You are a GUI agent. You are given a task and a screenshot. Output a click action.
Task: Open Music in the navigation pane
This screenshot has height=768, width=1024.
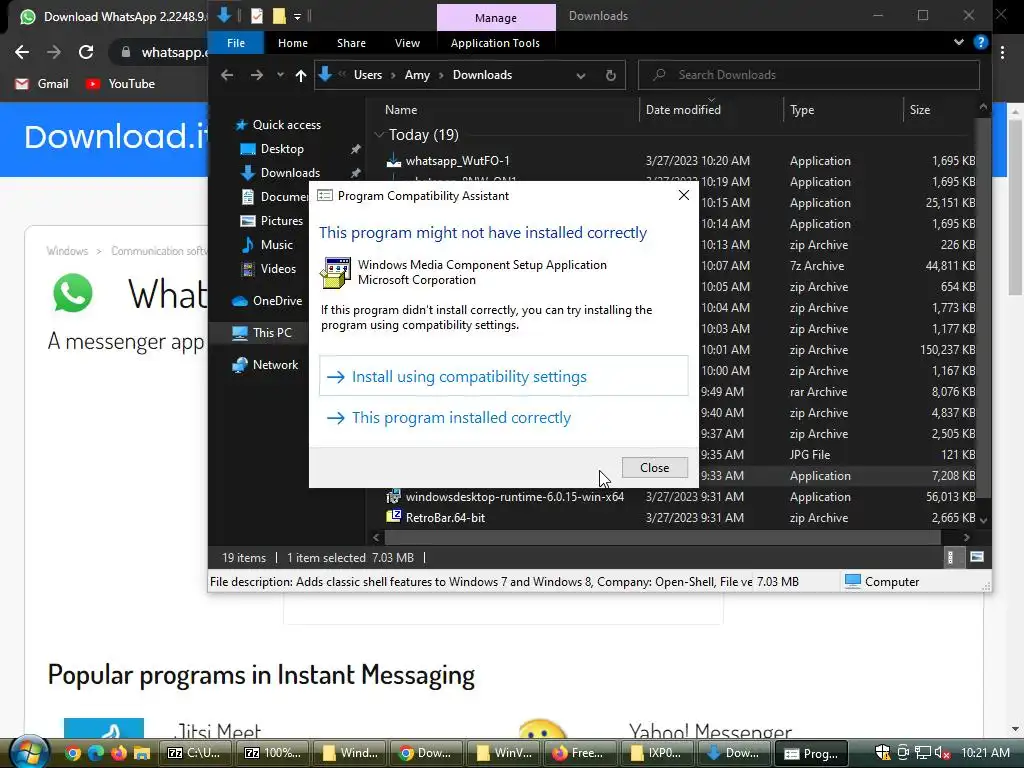276,245
